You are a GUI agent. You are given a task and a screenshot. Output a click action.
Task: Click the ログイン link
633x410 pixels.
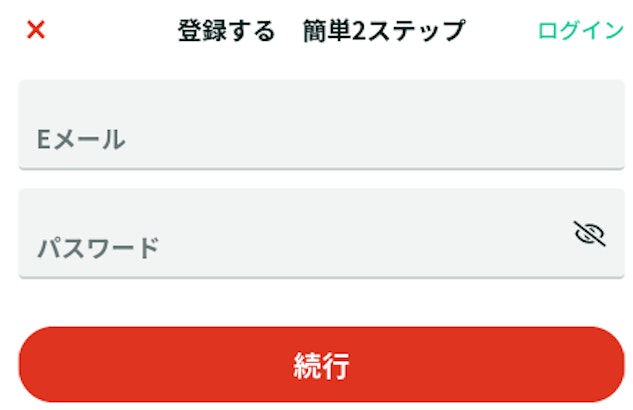click(x=580, y=30)
